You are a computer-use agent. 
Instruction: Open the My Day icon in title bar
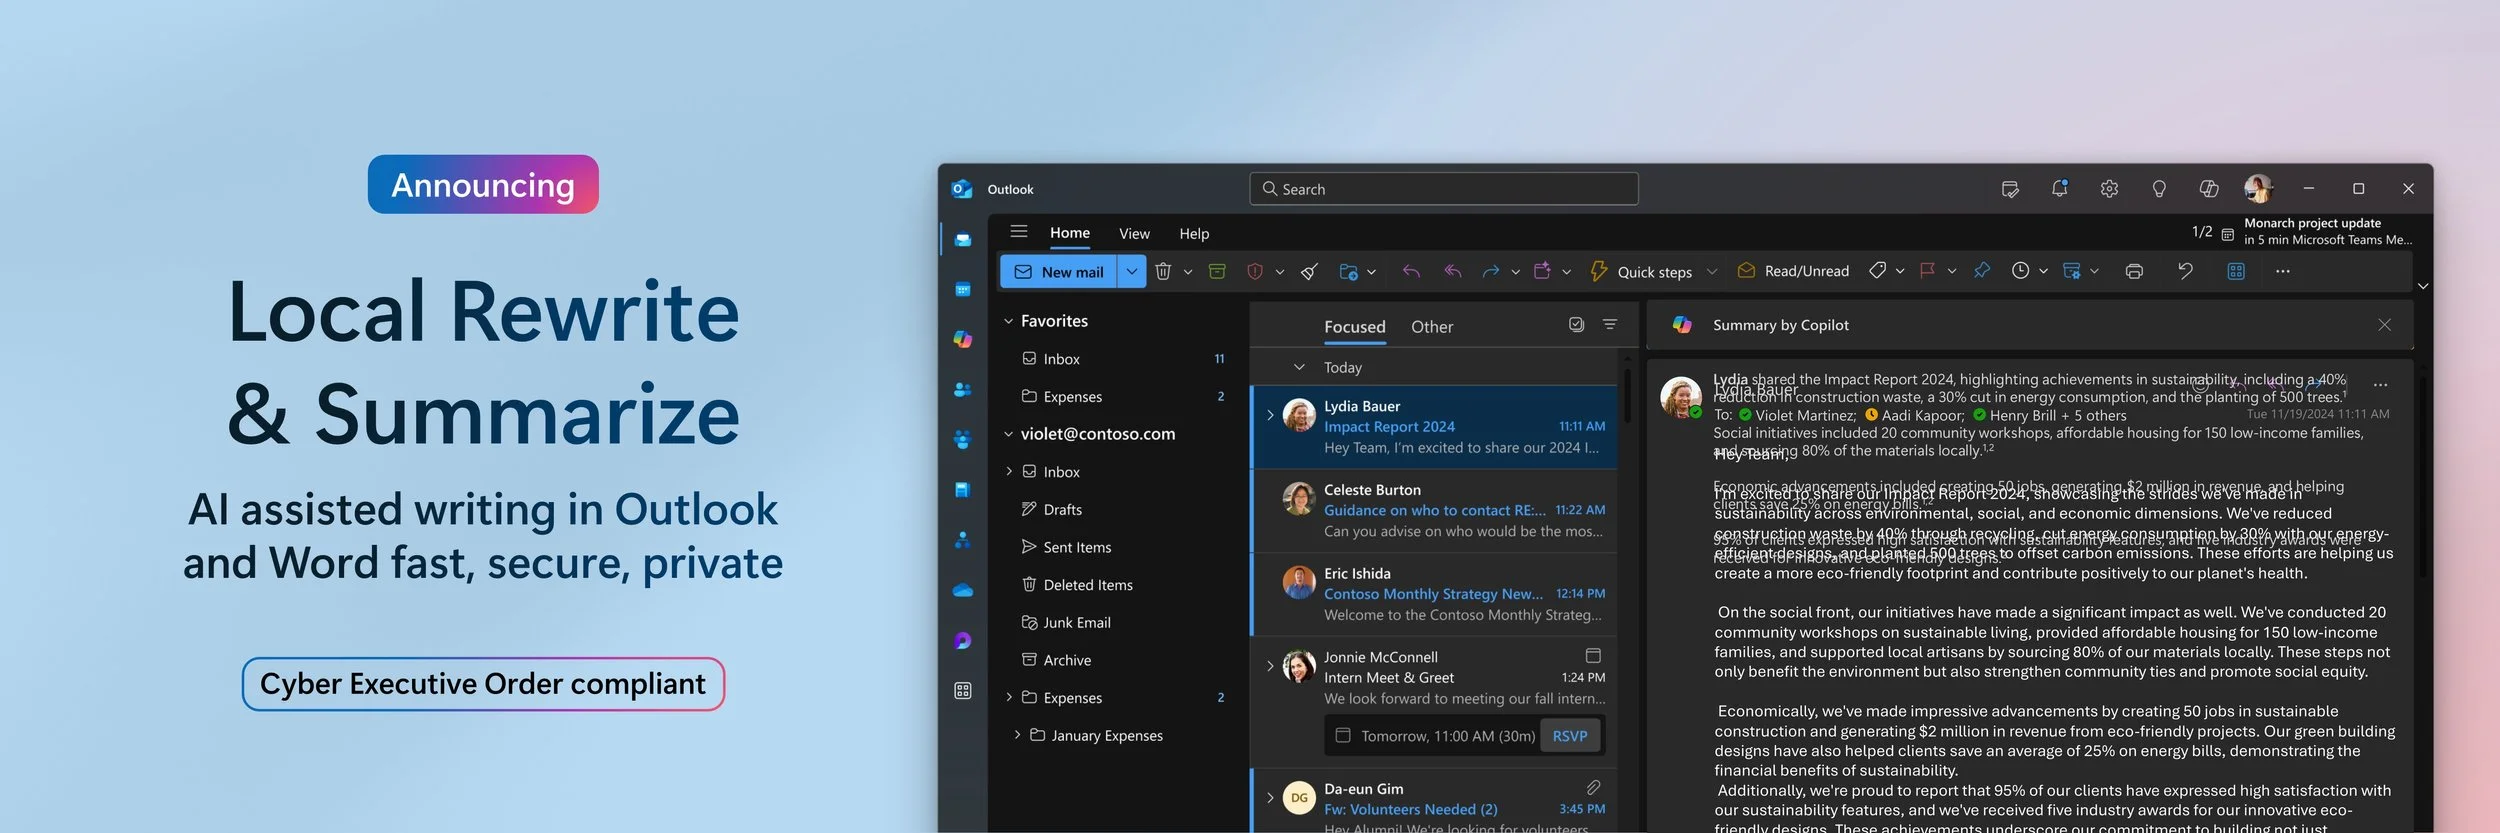coord(2010,189)
